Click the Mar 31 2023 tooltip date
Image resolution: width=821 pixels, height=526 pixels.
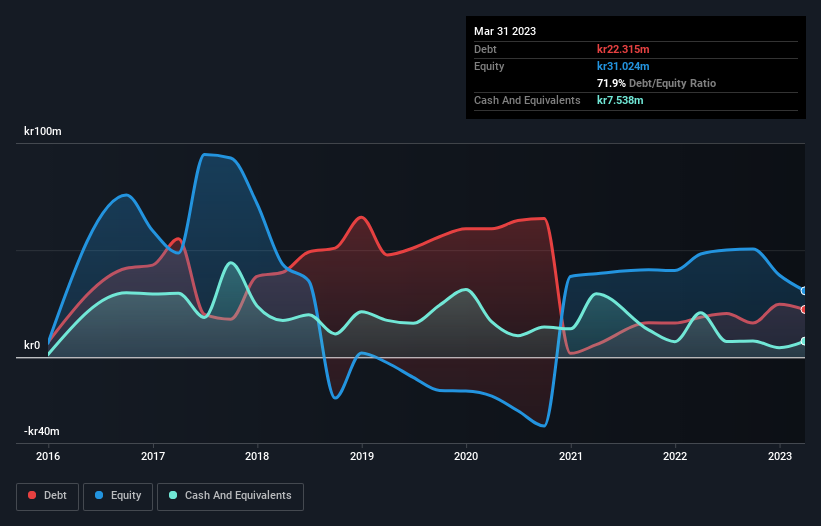click(505, 31)
